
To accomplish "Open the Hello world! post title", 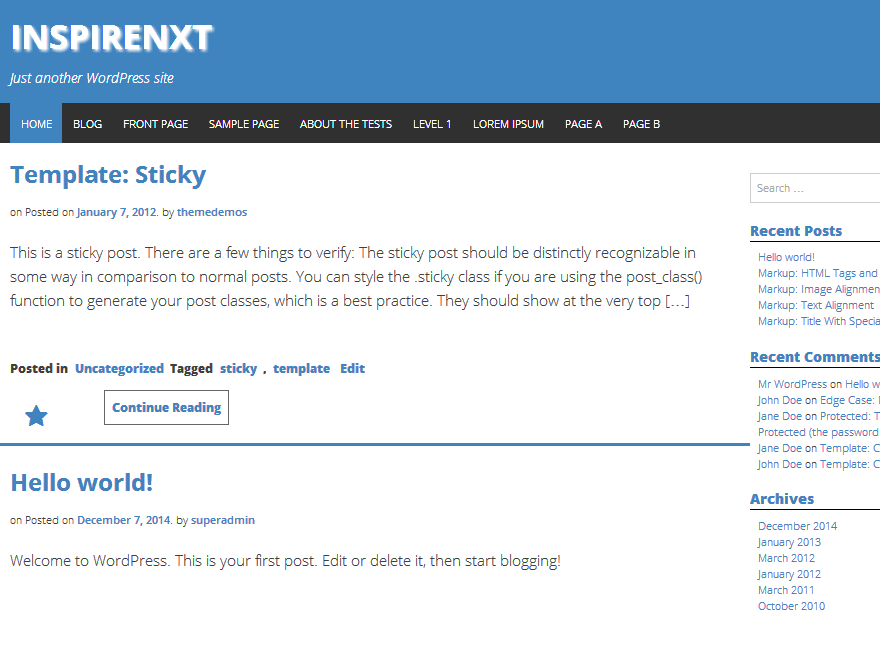I will pyautogui.click(x=81, y=482).
